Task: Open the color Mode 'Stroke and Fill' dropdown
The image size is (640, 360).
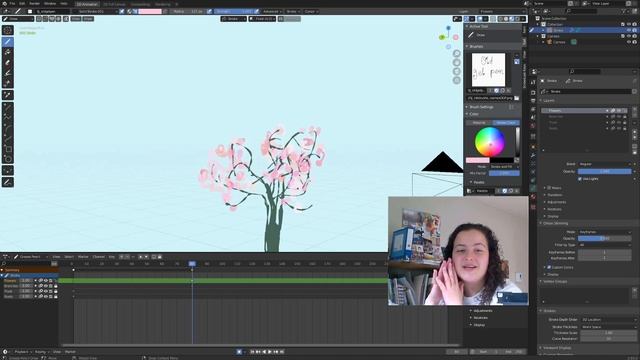Action: click(x=504, y=167)
